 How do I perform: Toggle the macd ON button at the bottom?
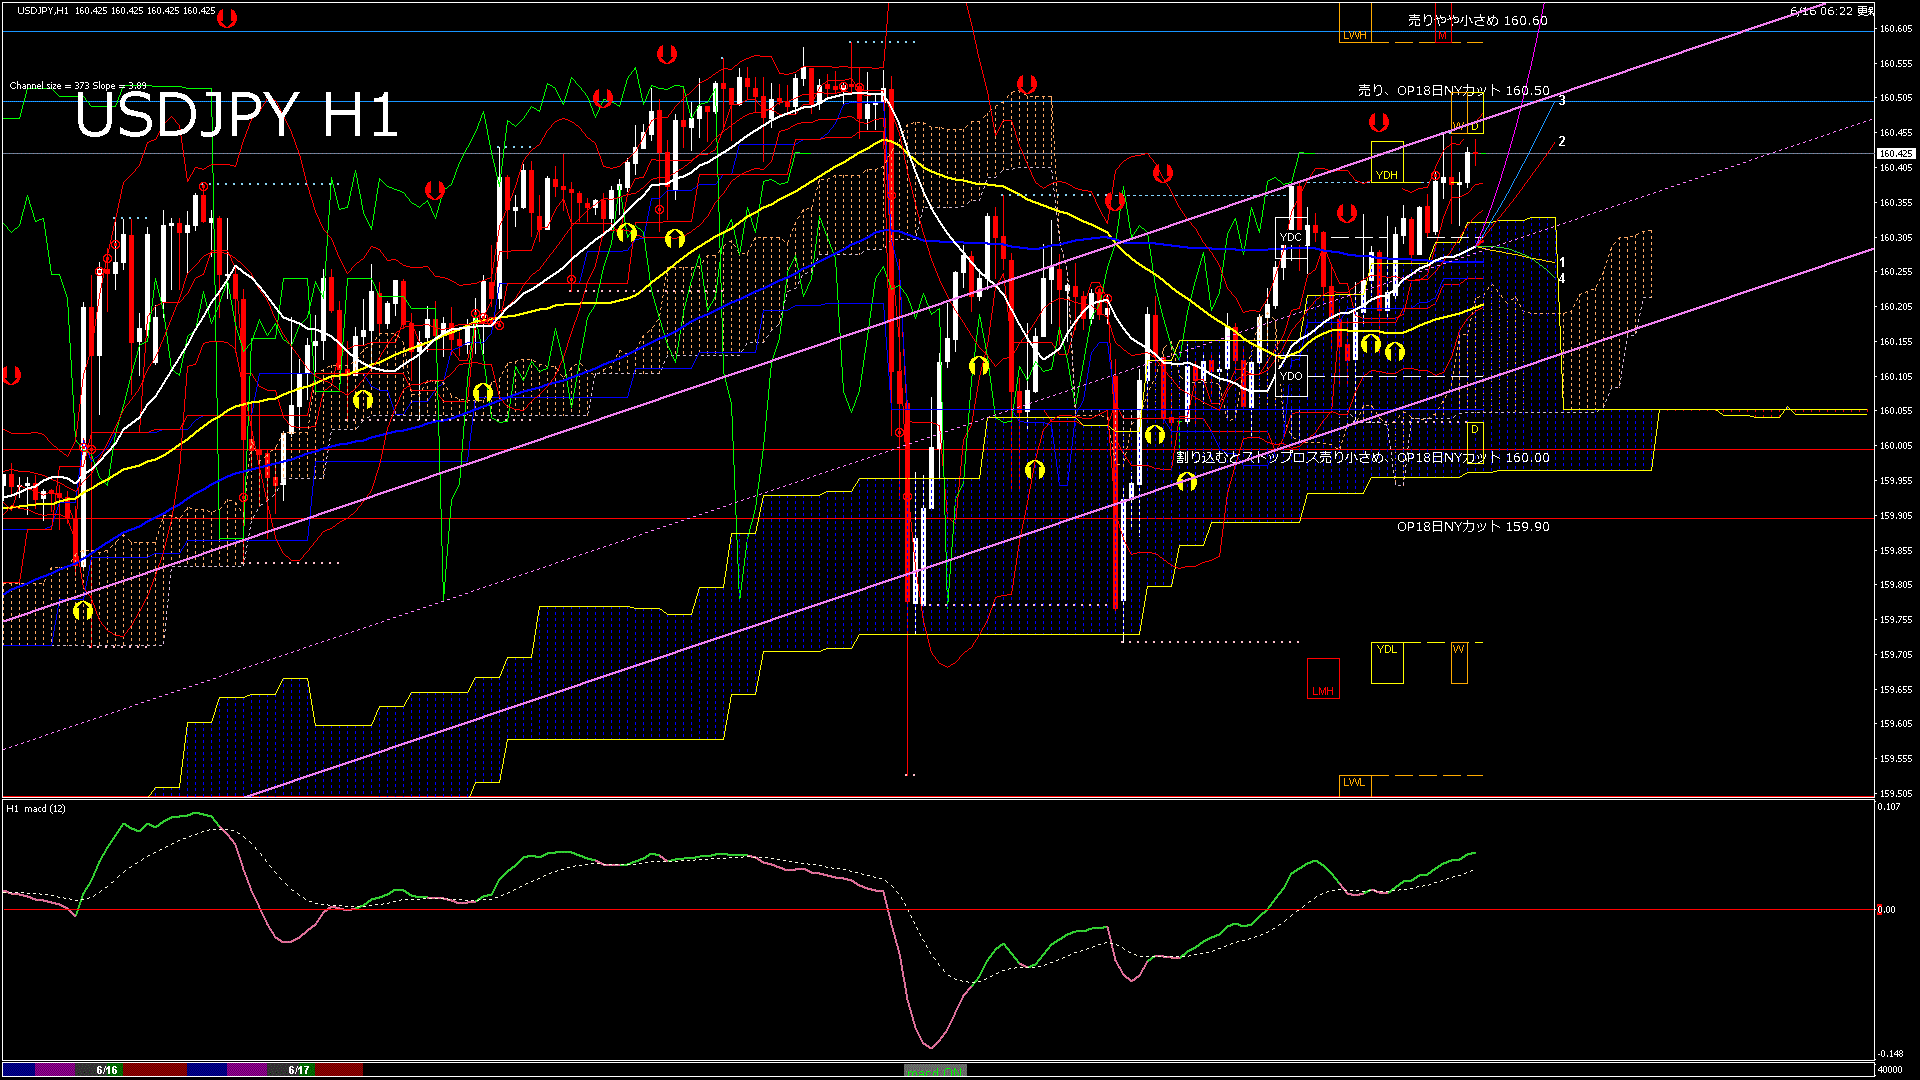click(935, 1070)
